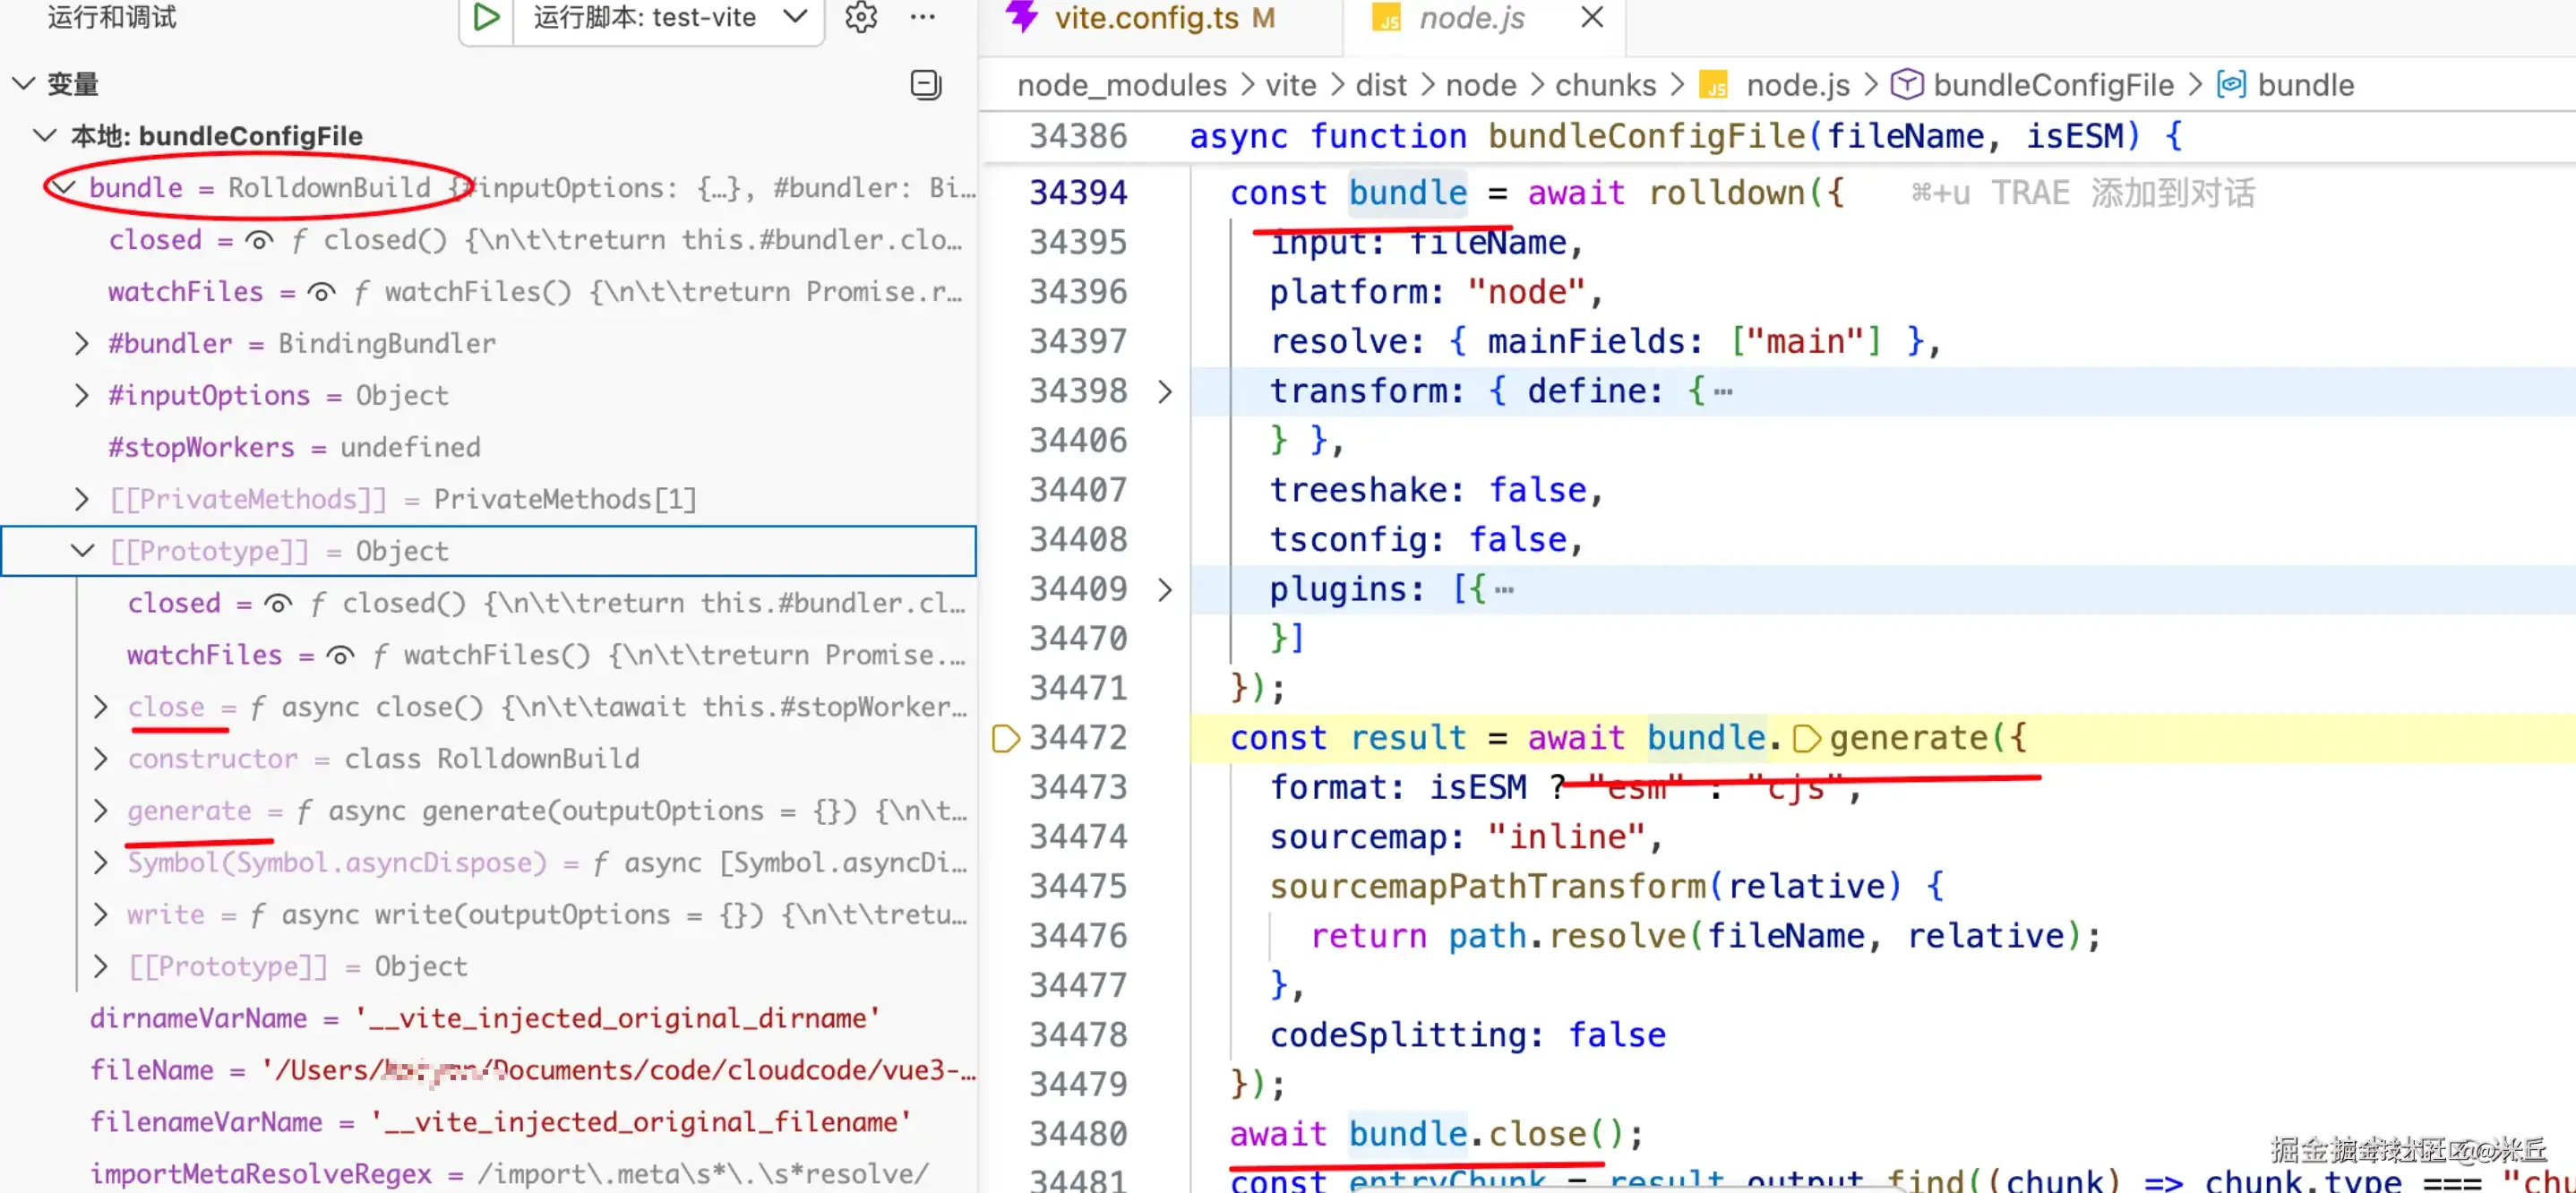Click the breakpoint marker at line 34472

point(1004,739)
